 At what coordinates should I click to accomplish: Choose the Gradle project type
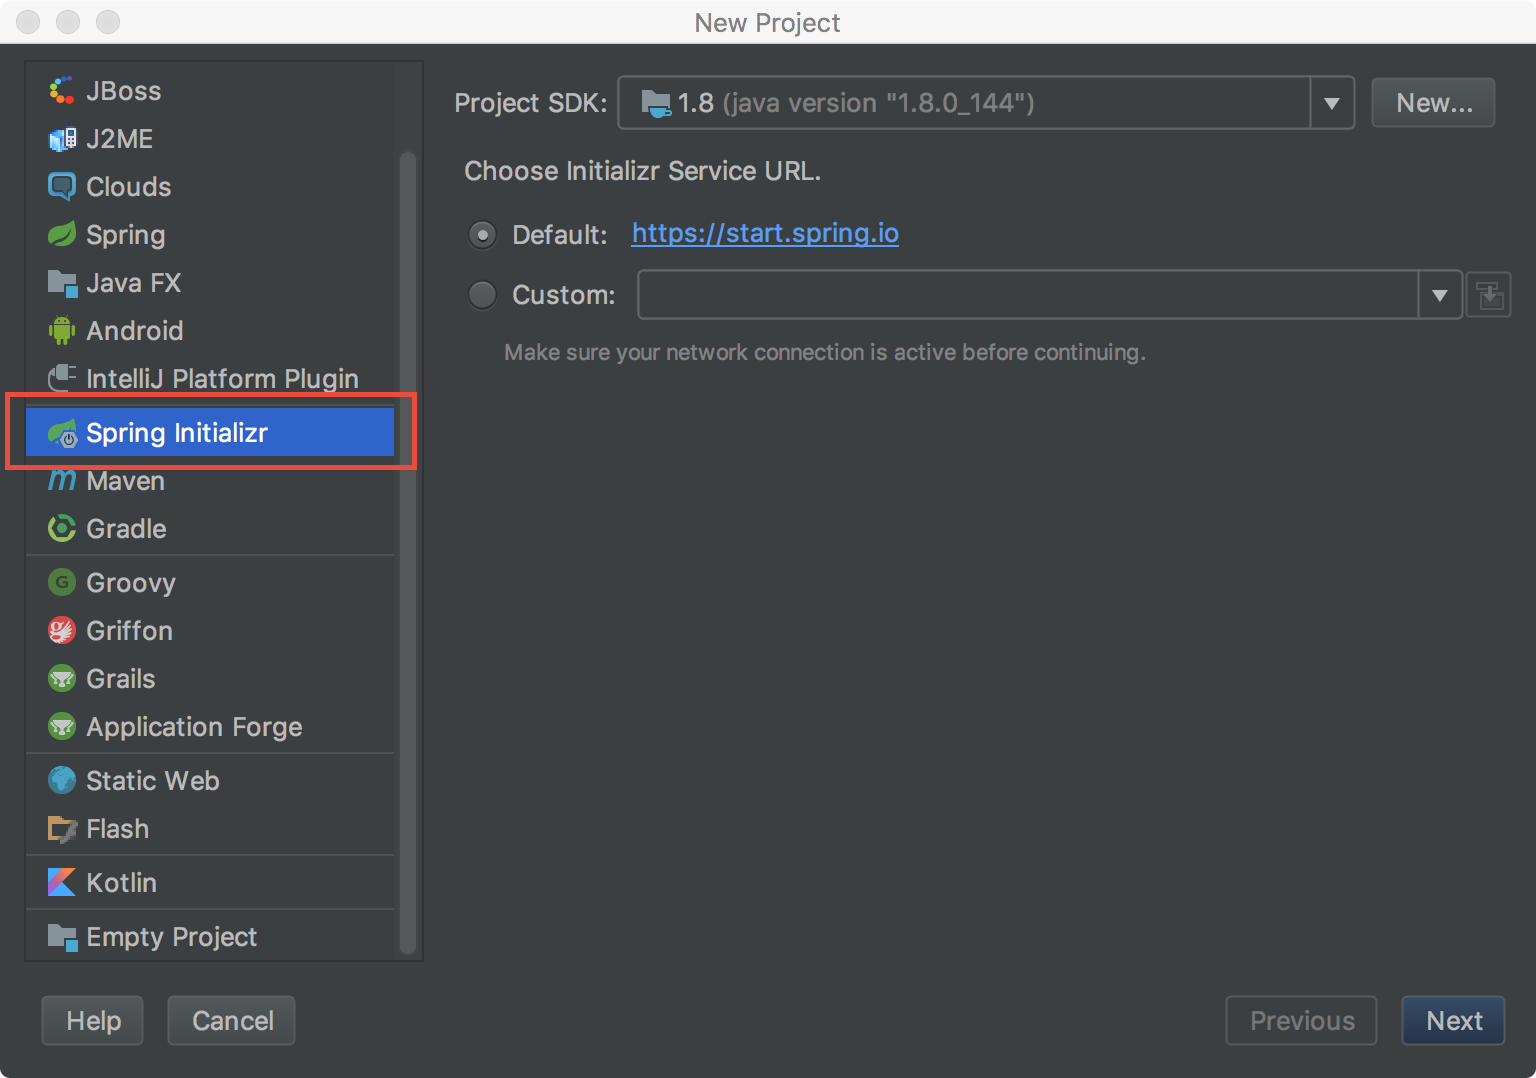210,529
